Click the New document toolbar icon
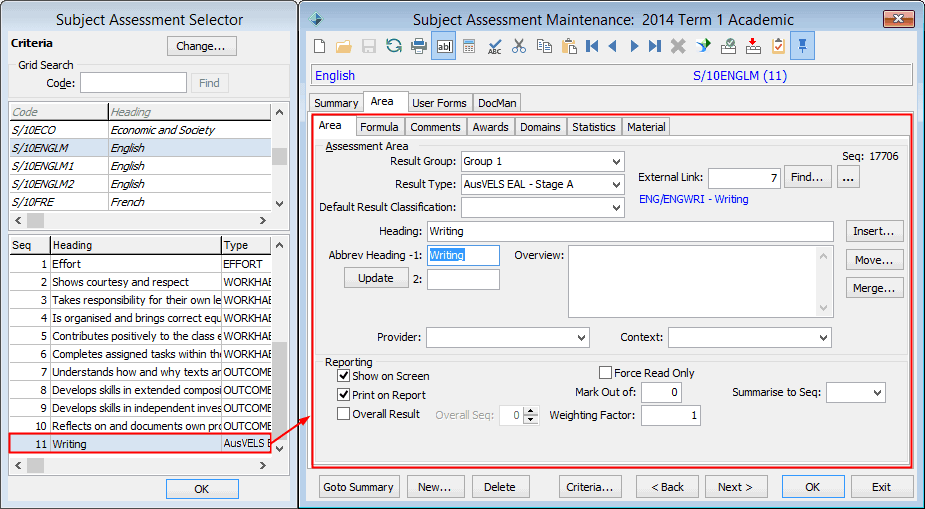This screenshot has height=509, width=925. pos(320,46)
